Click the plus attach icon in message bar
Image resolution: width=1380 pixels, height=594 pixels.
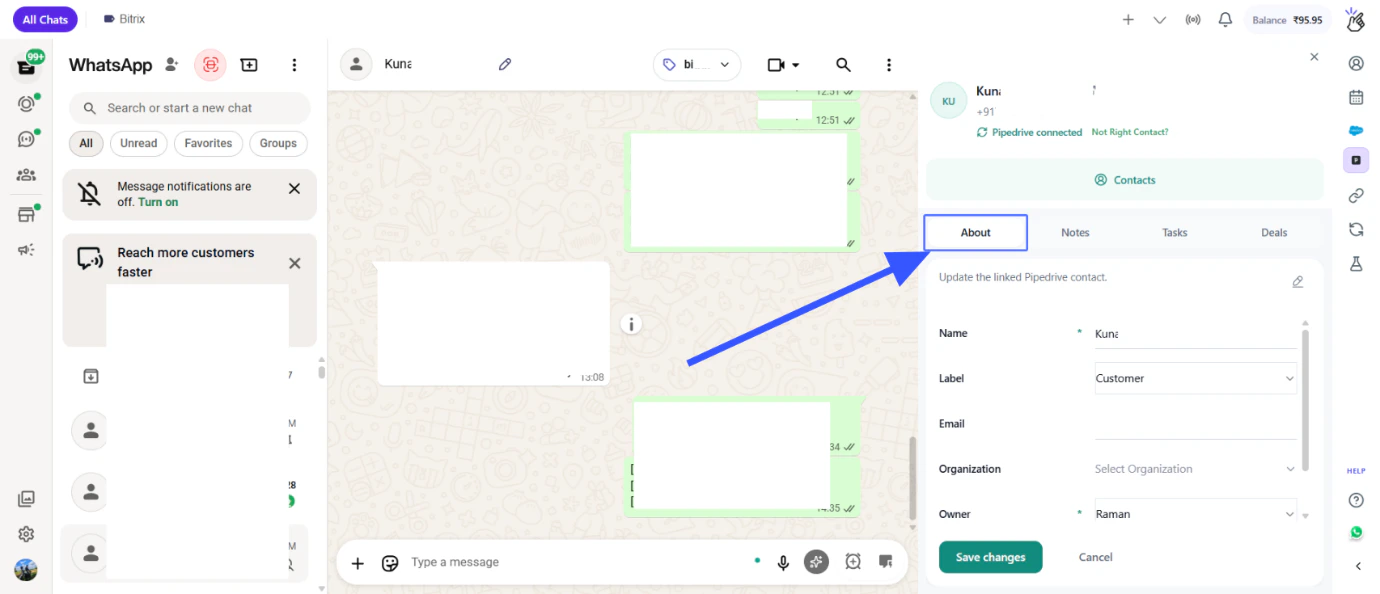[357, 563]
